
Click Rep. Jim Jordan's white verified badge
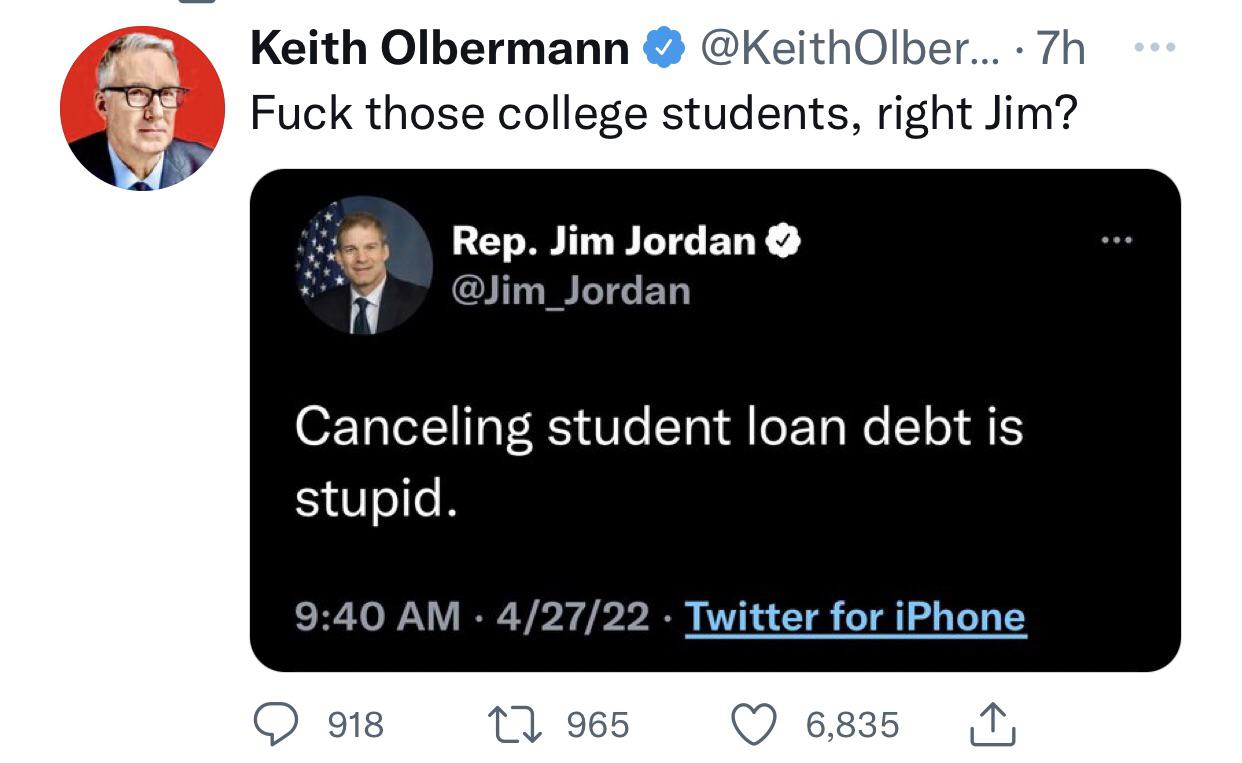783,241
